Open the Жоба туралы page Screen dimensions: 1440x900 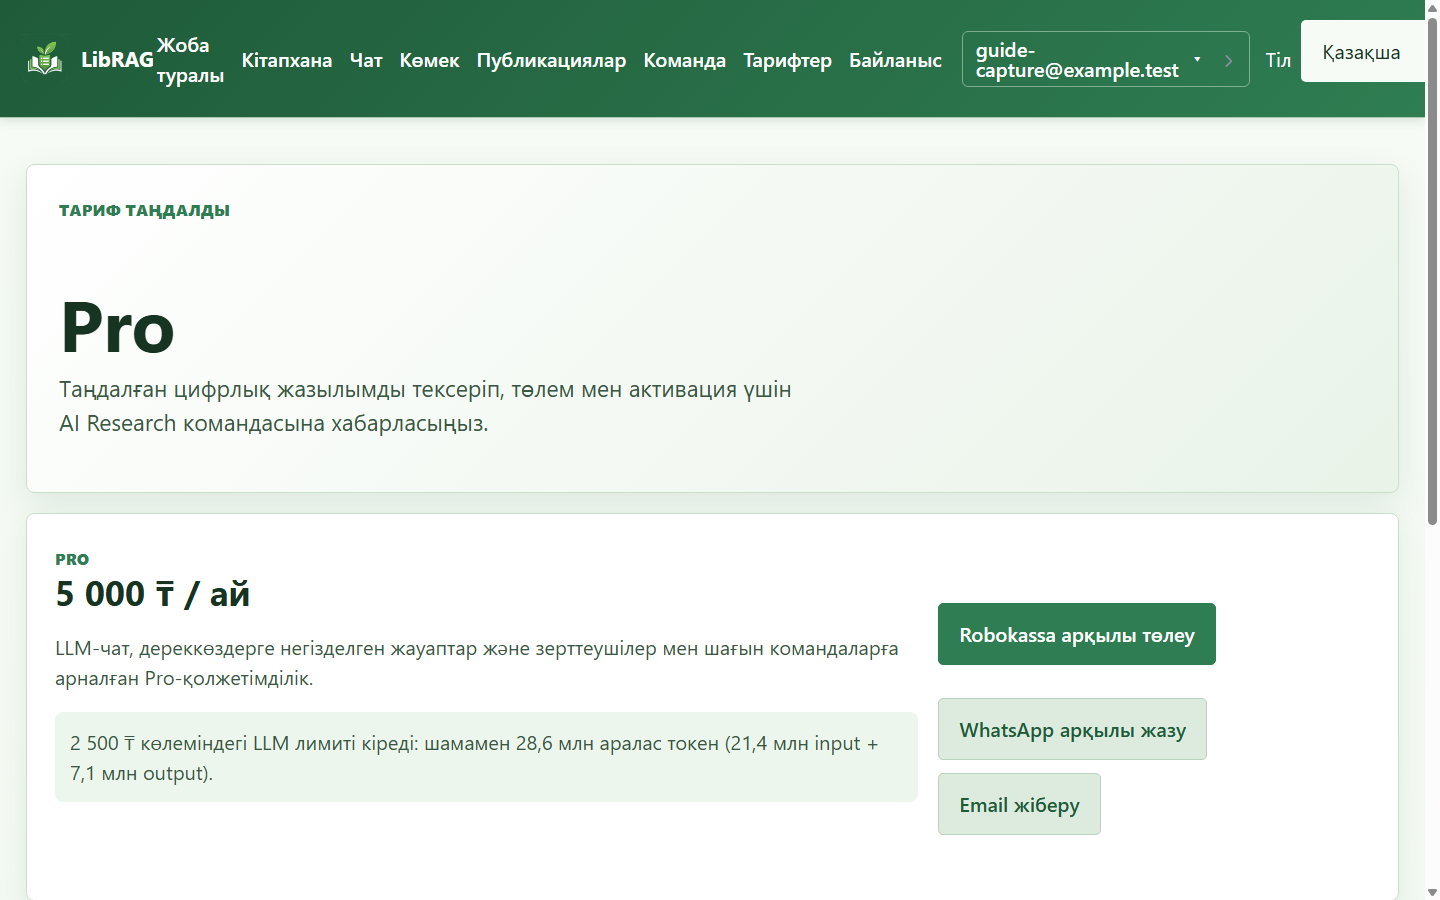pos(190,60)
